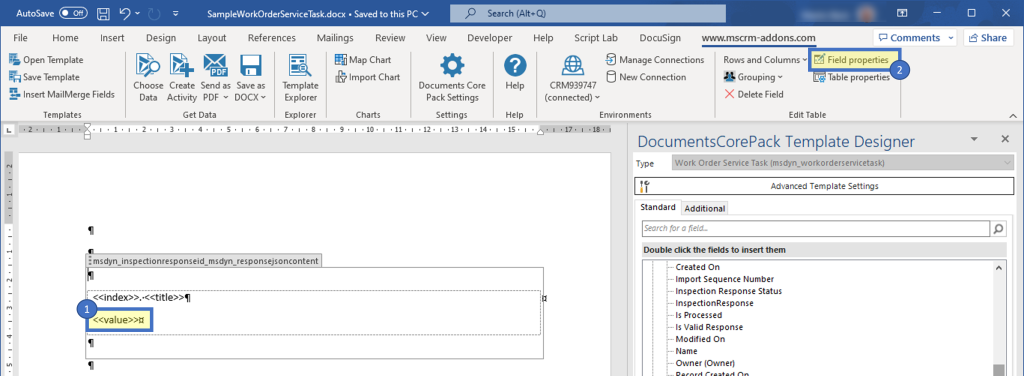Viewport: 1024px width, 376px height.
Task: Click Manage Connections
Action: coord(655,60)
